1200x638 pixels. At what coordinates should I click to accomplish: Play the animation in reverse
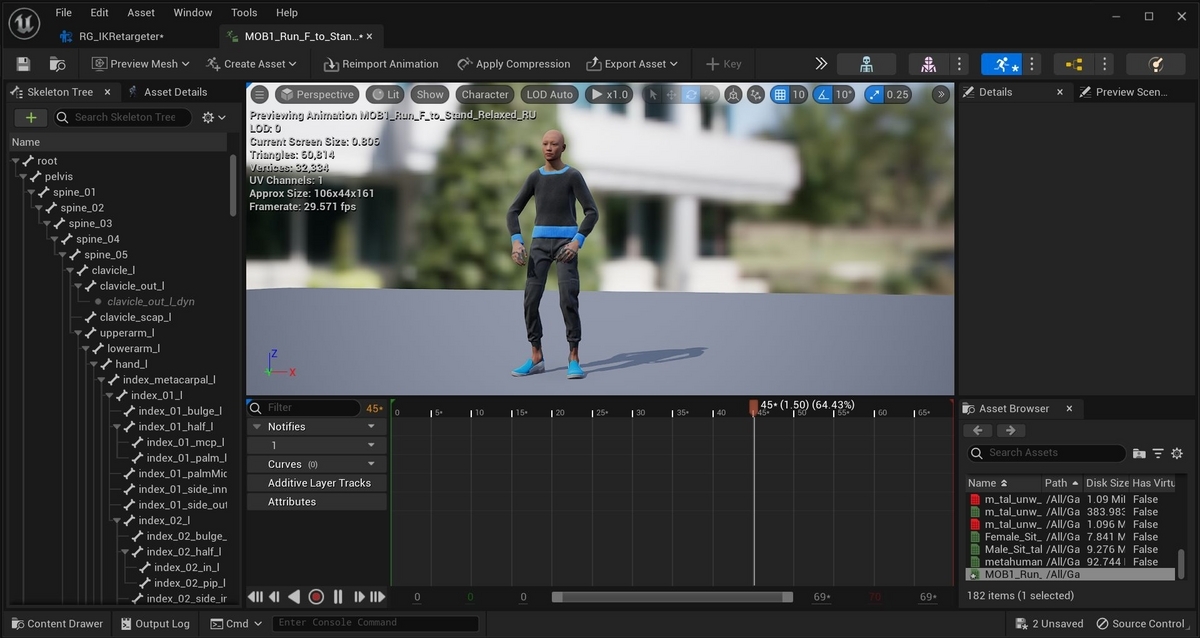(x=294, y=597)
